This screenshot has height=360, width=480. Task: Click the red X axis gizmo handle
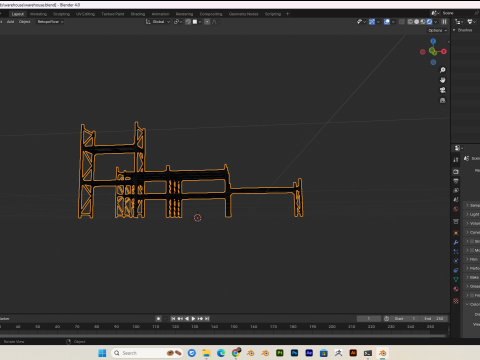pos(444,52)
